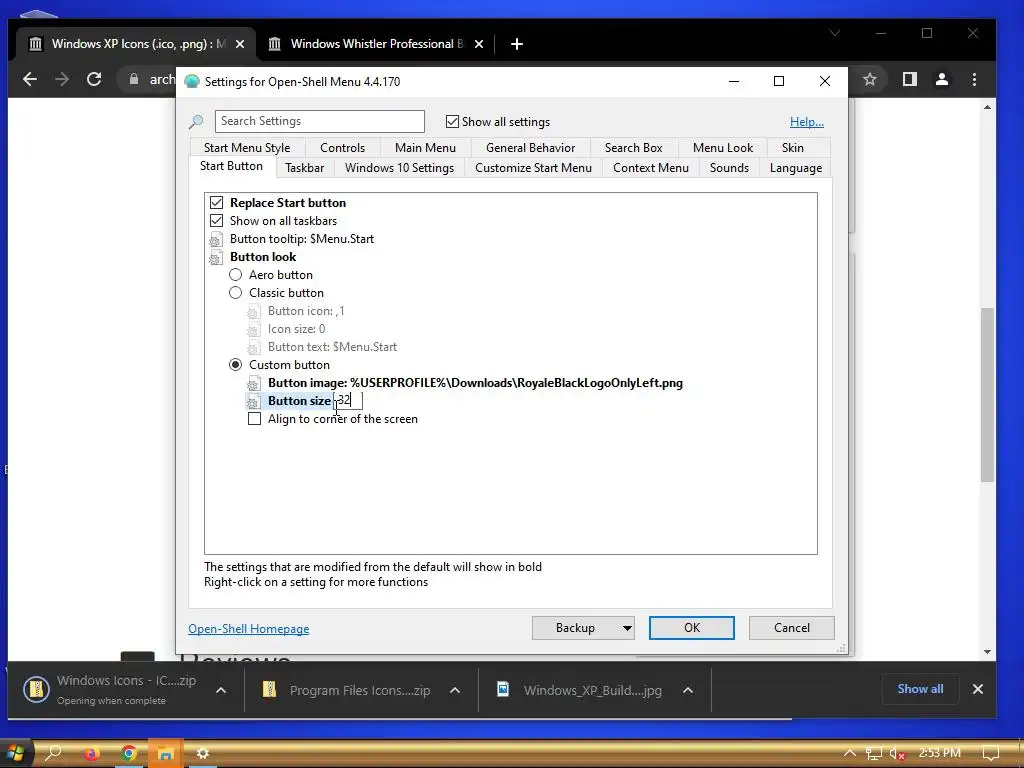Image resolution: width=1024 pixels, height=768 pixels.
Task: Close the Windows XP Icons tab
Action: (x=240, y=44)
